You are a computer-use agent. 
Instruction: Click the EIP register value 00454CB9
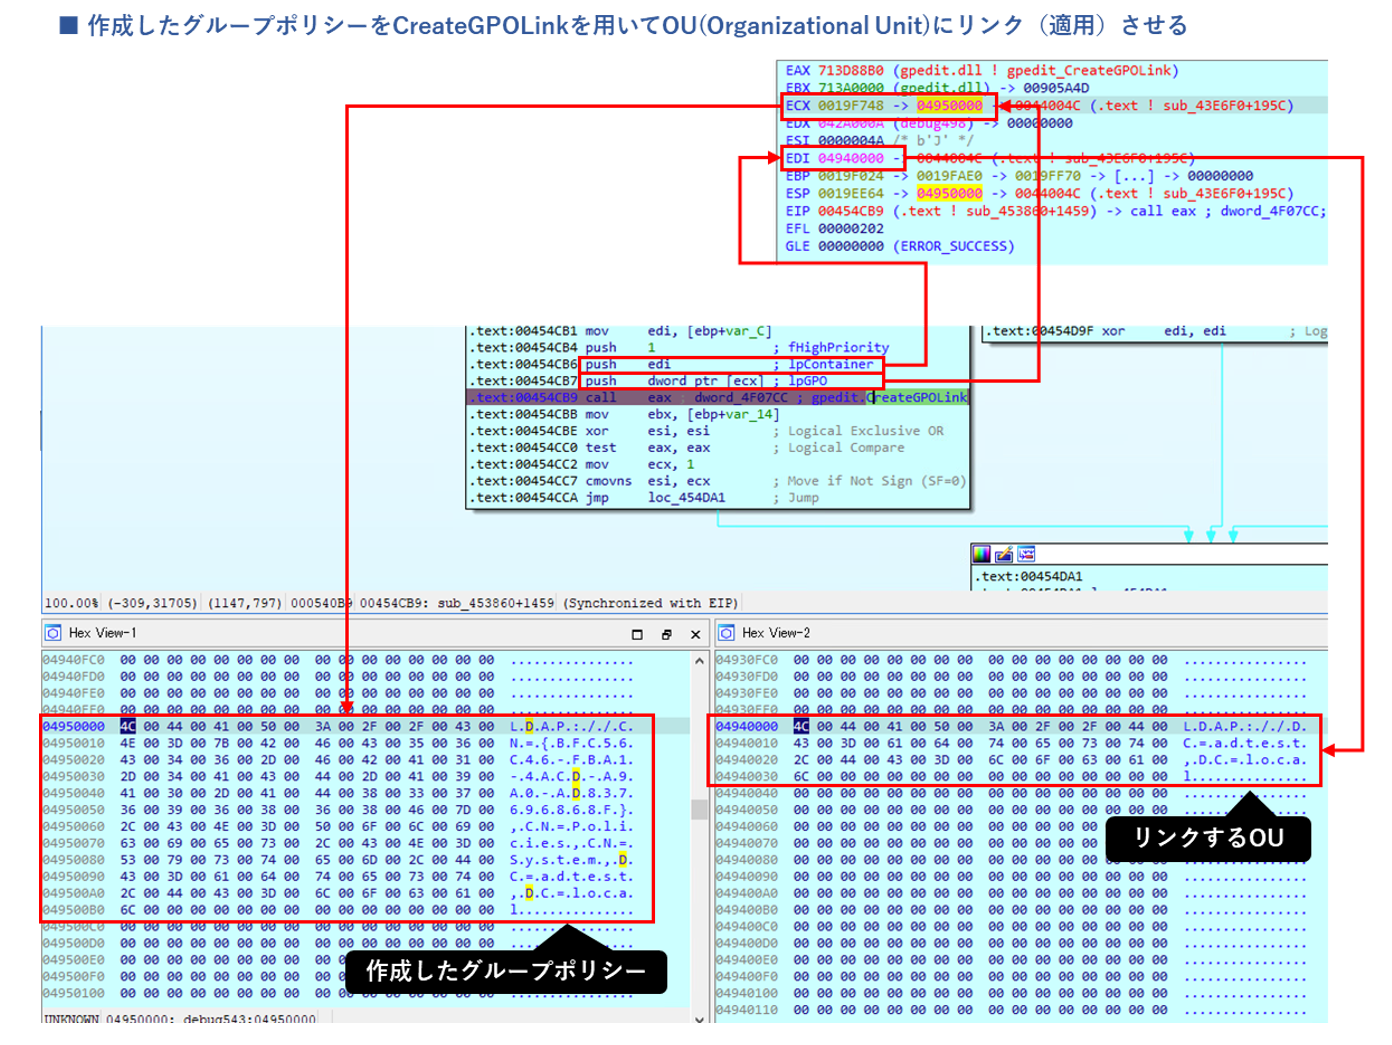850,211
